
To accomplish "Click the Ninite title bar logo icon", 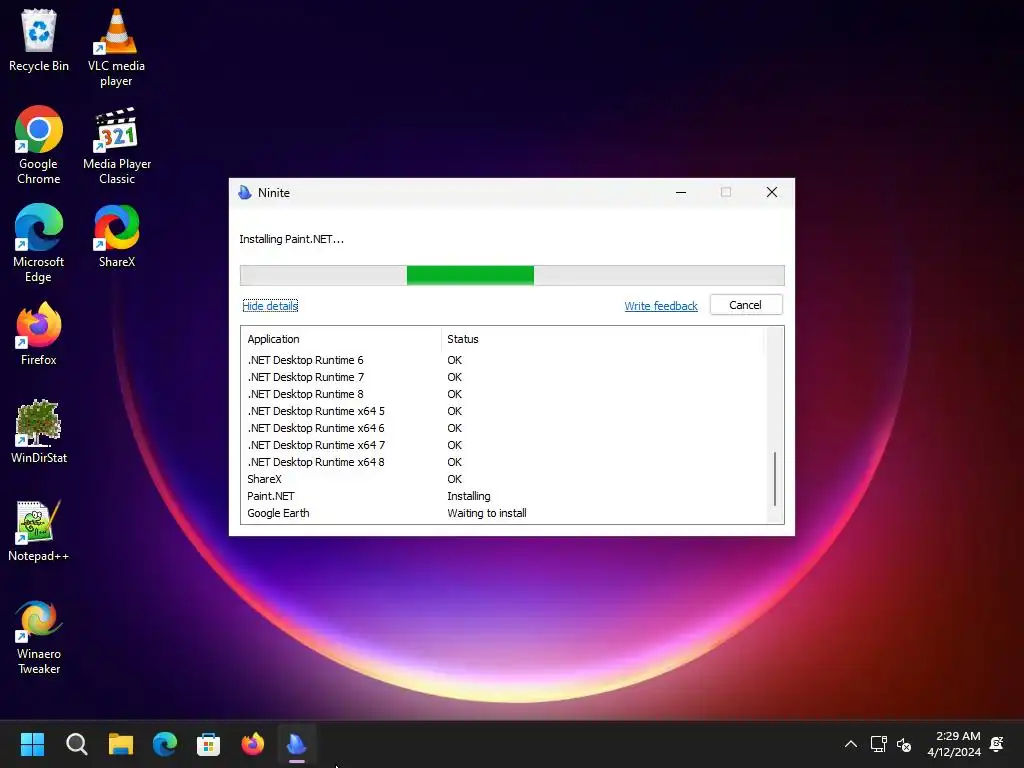I will point(246,193).
